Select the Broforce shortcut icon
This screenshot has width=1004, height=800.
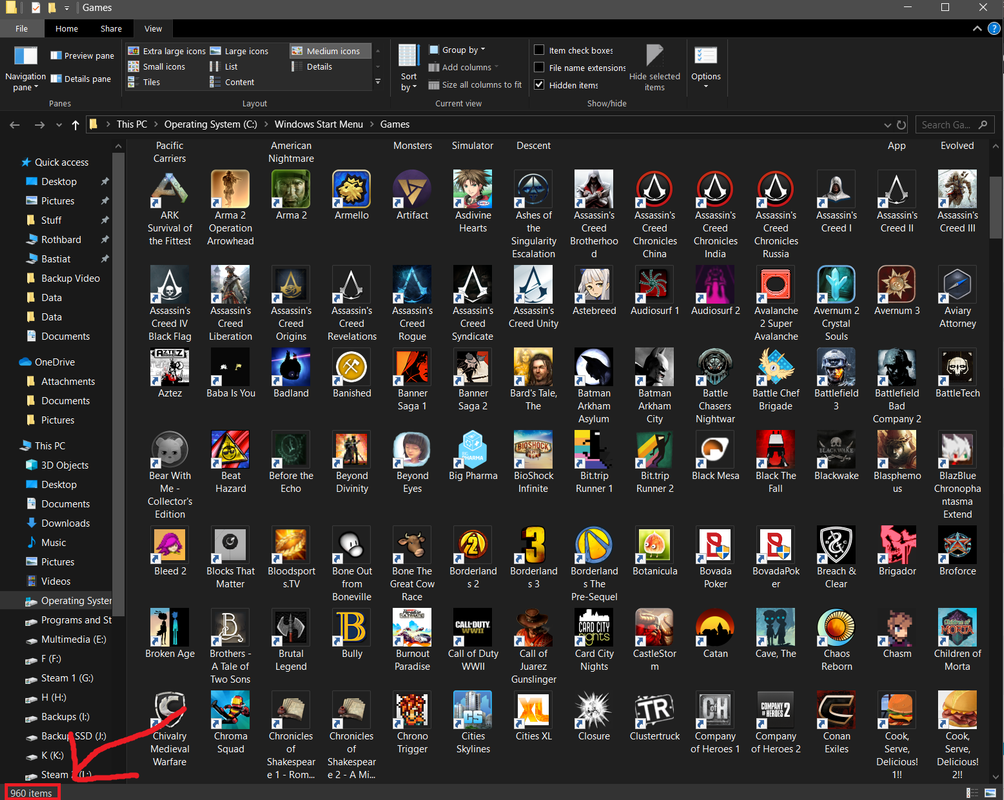coord(957,545)
